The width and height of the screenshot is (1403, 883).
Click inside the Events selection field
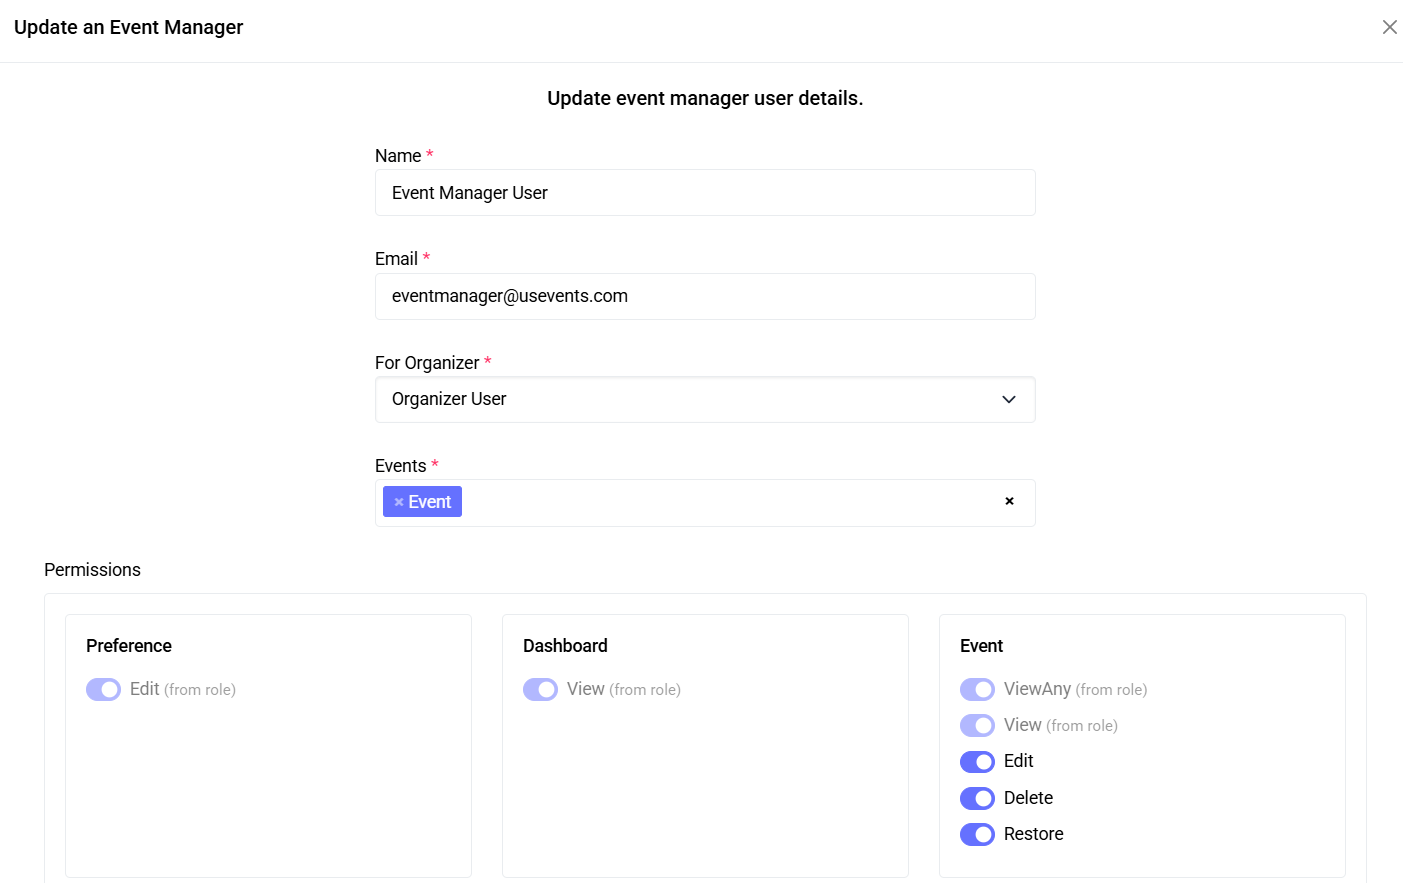point(700,501)
